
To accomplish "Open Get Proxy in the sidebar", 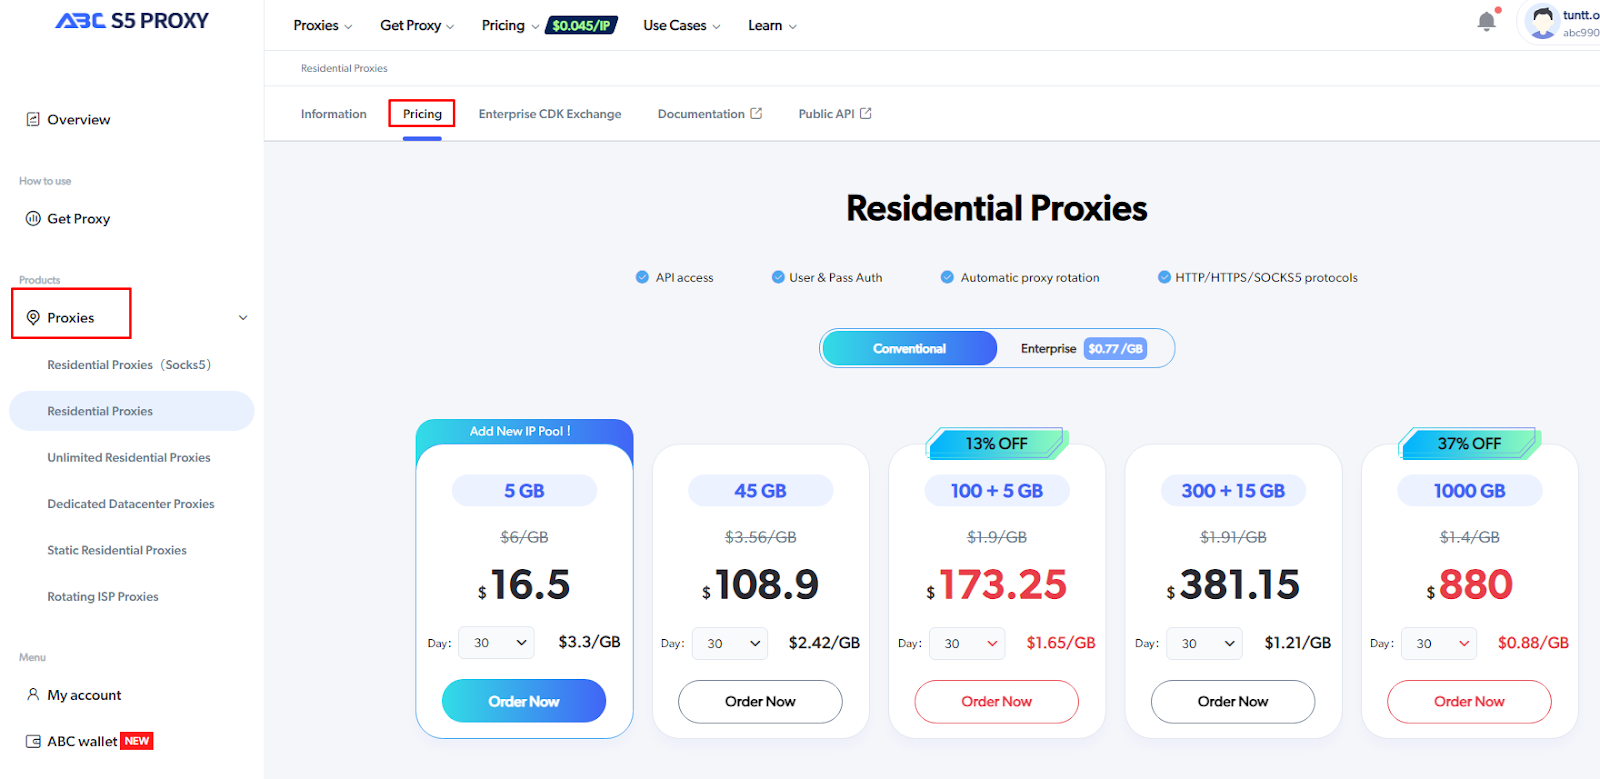I will point(79,218).
